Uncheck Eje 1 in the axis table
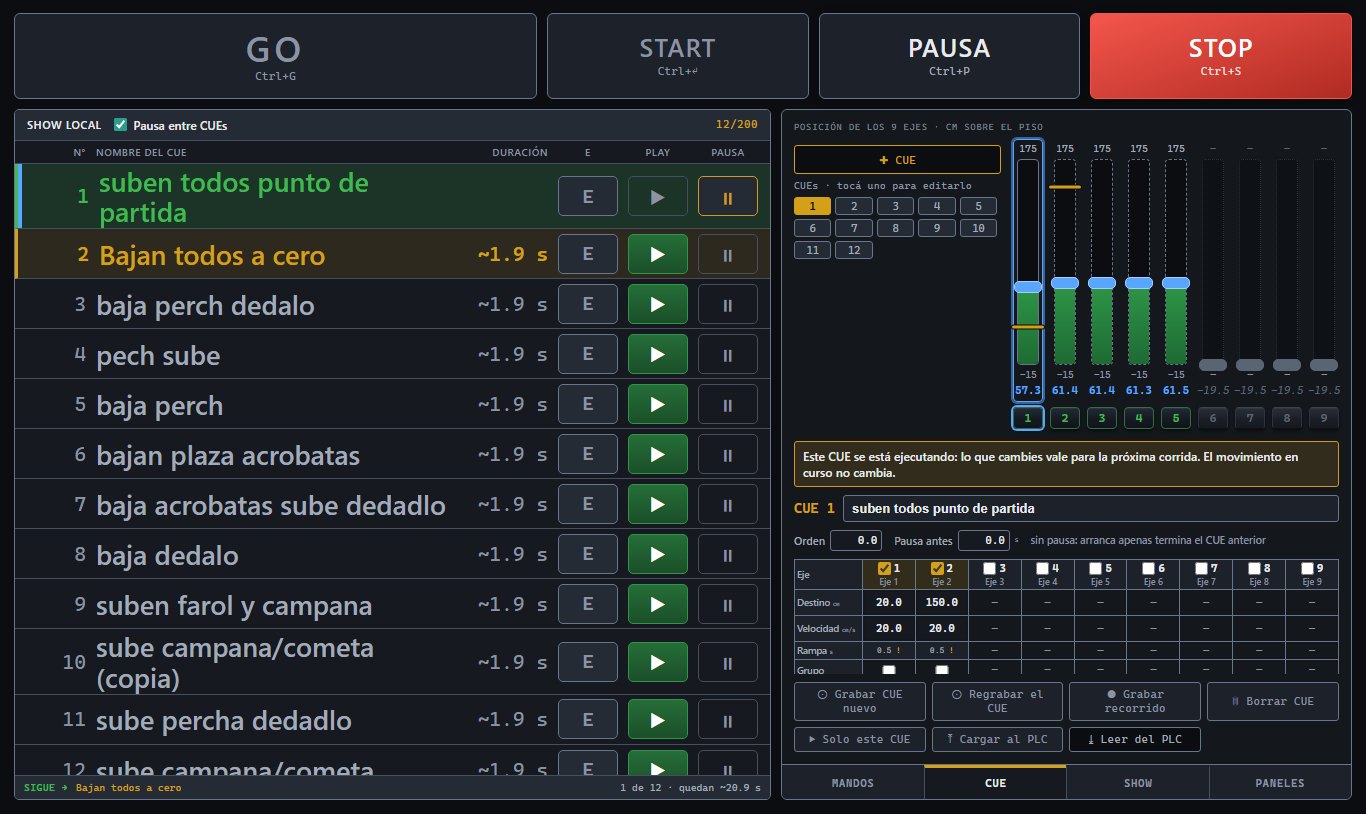This screenshot has width=1366, height=814. pyautogui.click(x=884, y=568)
